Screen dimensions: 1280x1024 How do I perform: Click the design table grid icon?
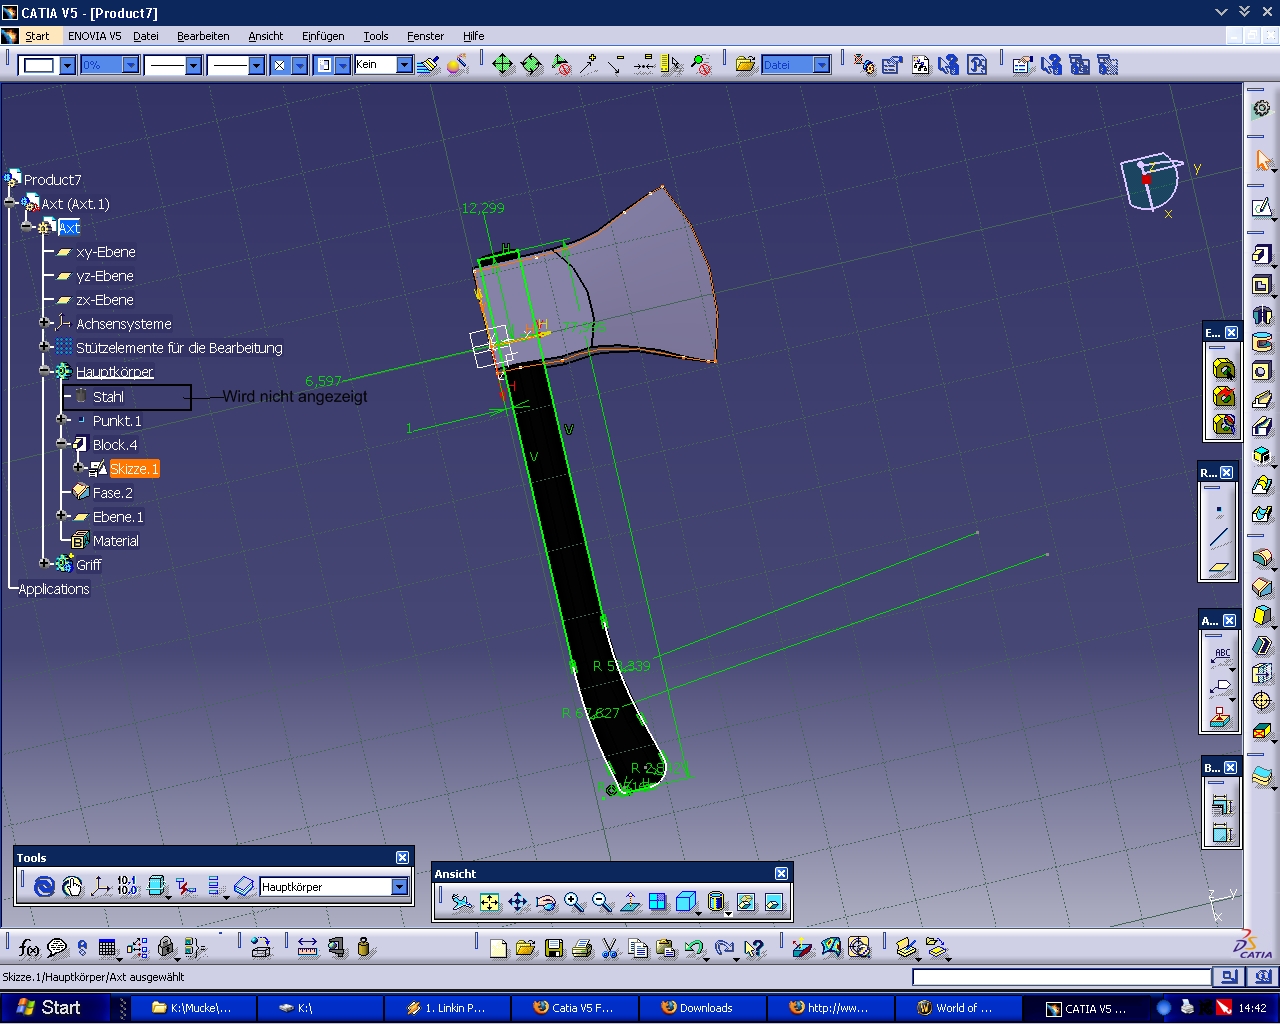(x=108, y=948)
